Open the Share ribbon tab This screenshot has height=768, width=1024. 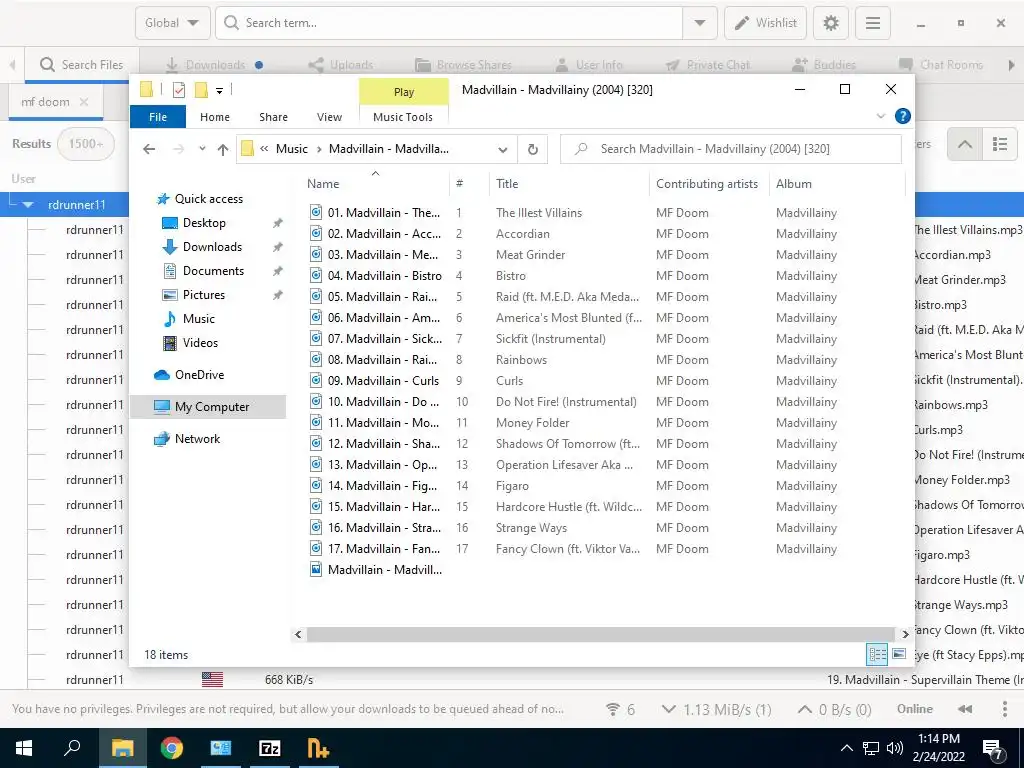click(x=273, y=117)
